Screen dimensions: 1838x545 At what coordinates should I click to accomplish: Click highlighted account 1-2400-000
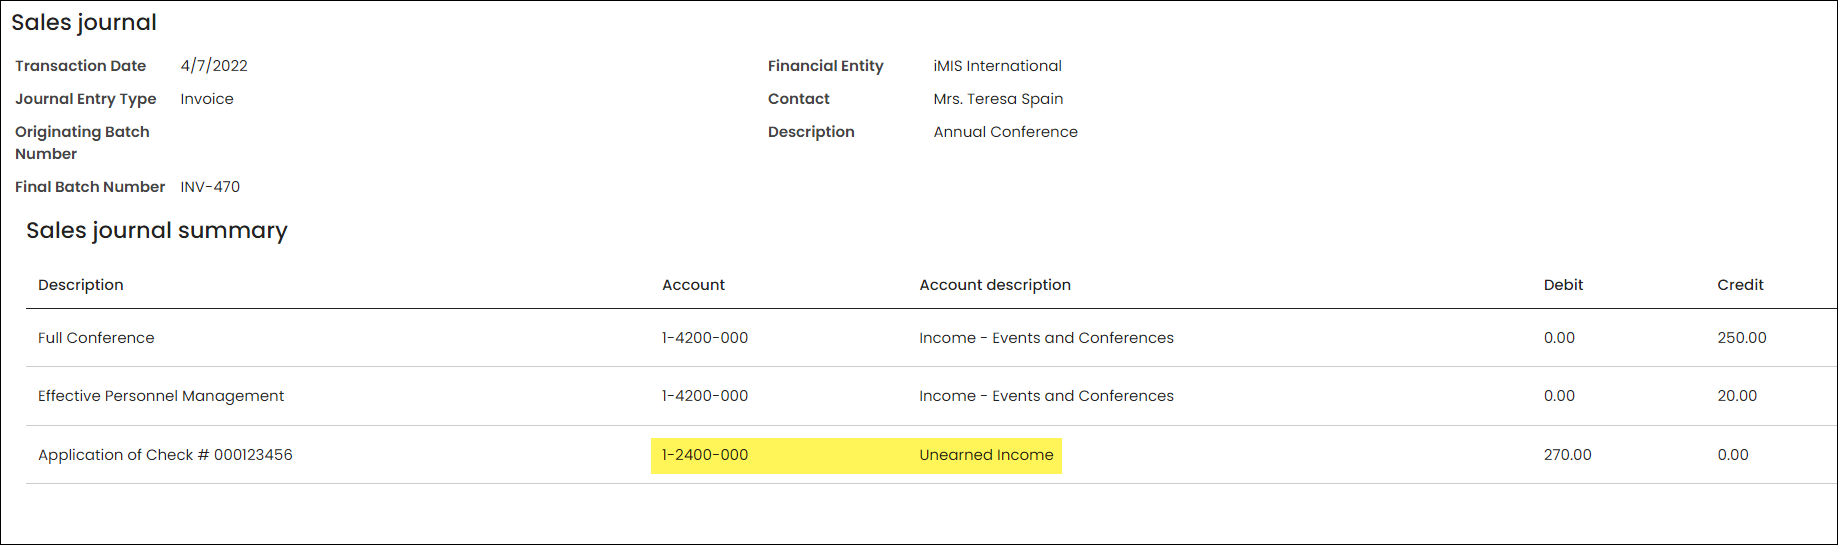[705, 455]
